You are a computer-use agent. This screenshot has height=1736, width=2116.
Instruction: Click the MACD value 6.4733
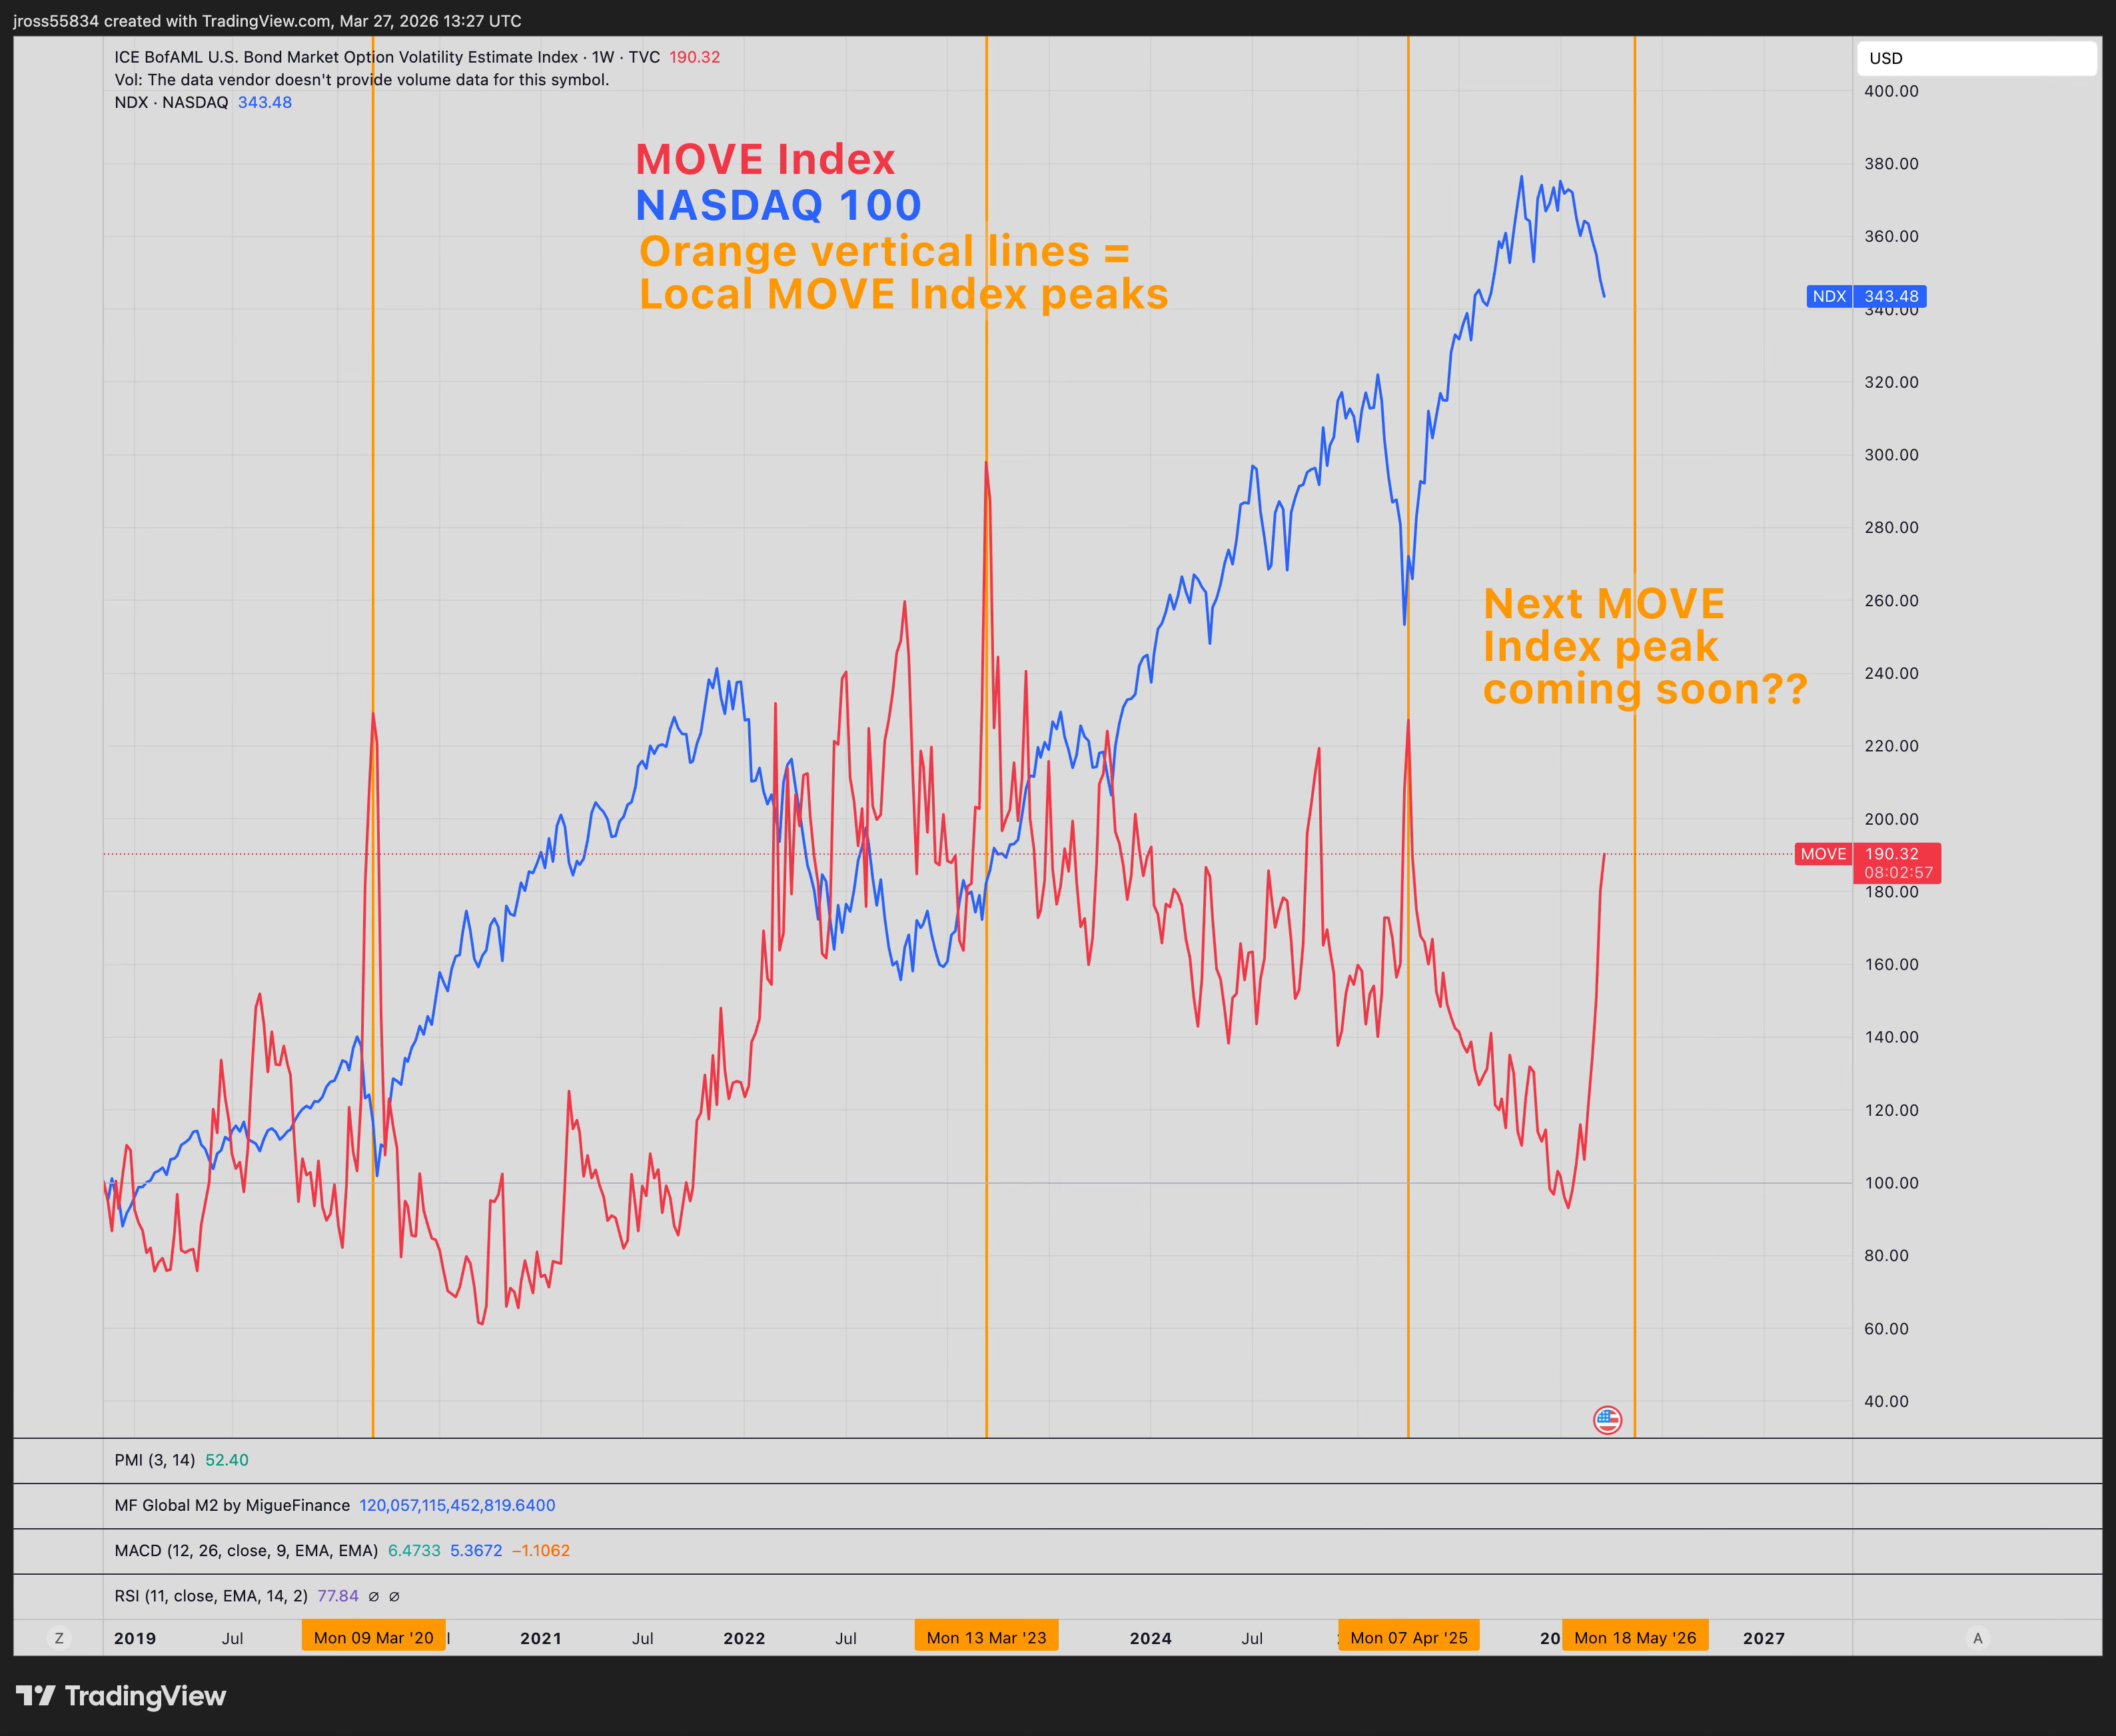tap(414, 1551)
